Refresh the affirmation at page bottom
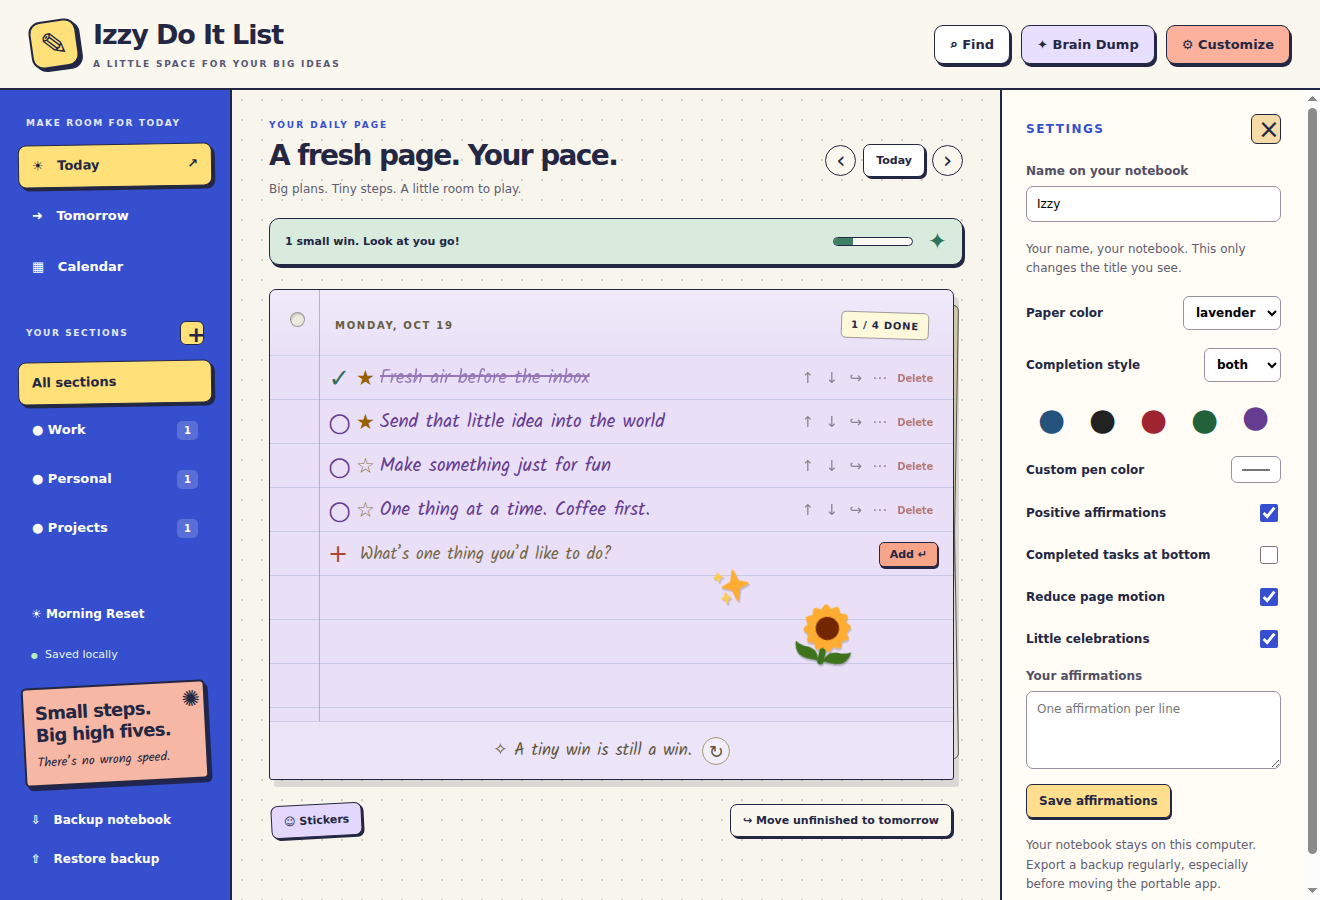 pyautogui.click(x=716, y=751)
